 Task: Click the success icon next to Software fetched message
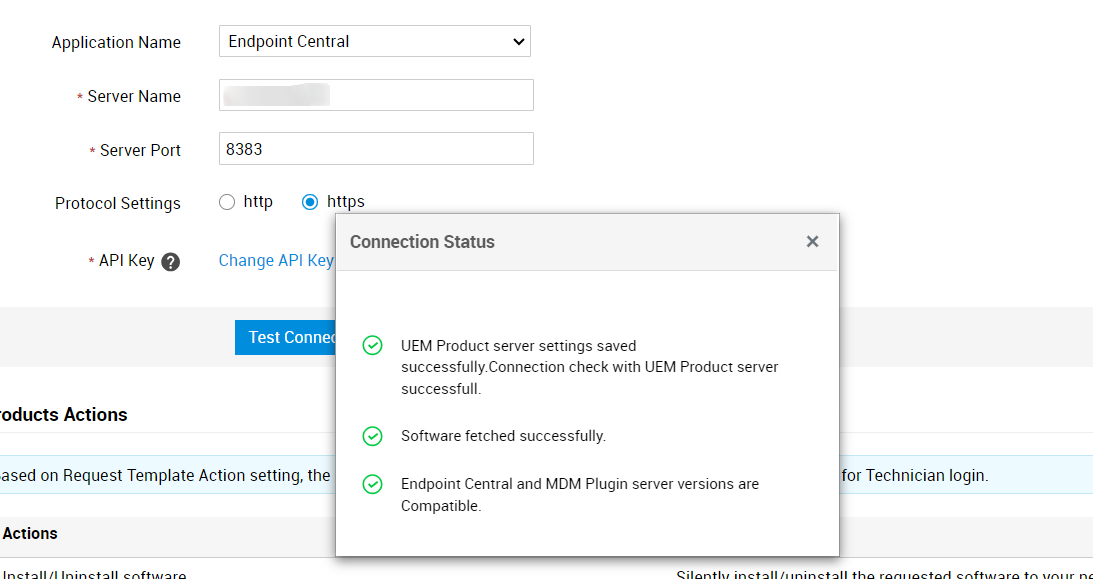point(373,436)
